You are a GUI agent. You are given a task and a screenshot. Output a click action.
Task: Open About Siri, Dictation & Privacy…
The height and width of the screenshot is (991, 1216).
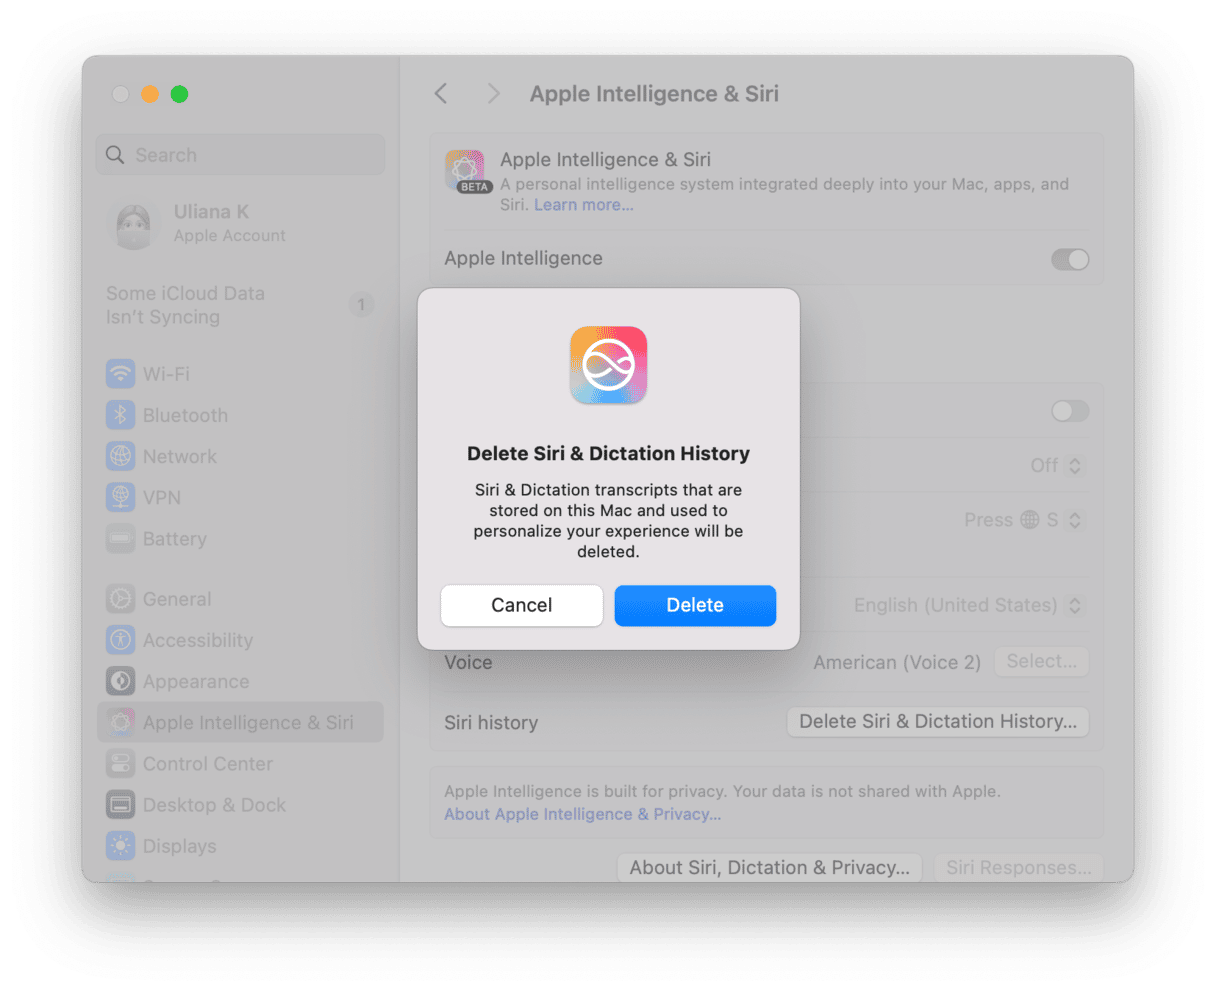pos(770,867)
